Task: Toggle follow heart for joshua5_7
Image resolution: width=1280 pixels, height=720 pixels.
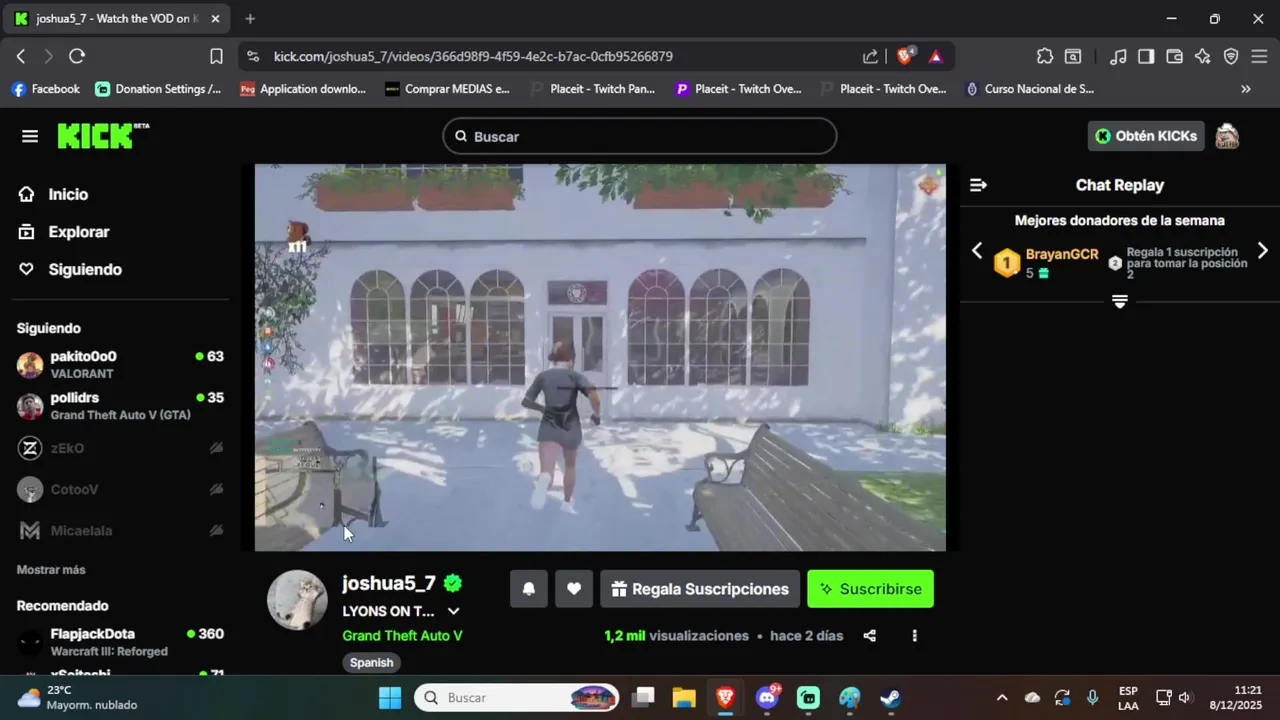Action: coord(574,589)
